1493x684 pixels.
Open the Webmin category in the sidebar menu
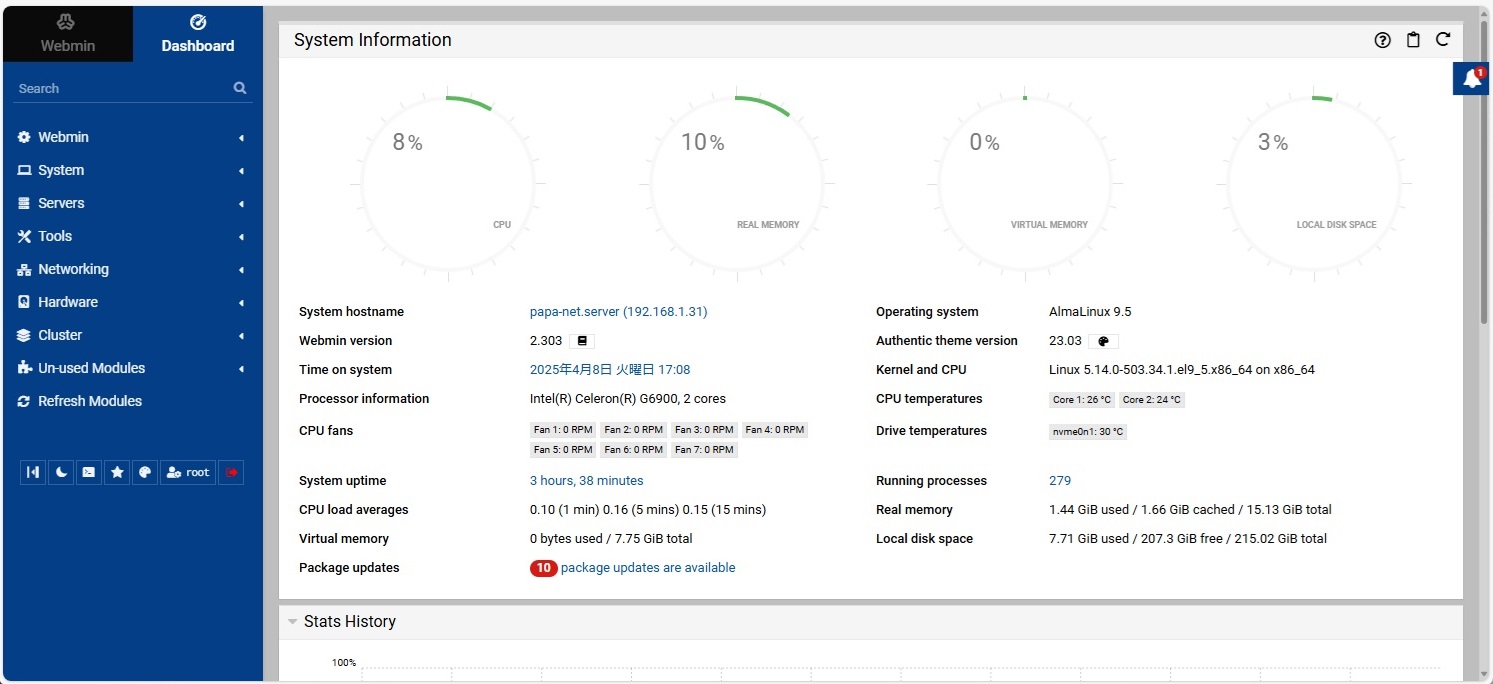point(132,137)
